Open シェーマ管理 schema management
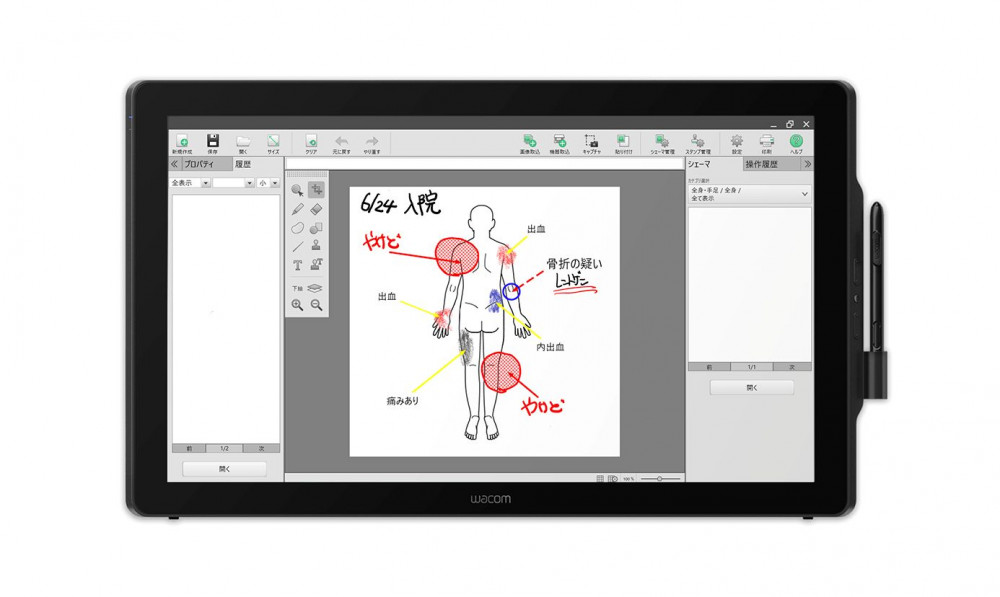Viewport: 1000px width, 597px height. (x=662, y=144)
